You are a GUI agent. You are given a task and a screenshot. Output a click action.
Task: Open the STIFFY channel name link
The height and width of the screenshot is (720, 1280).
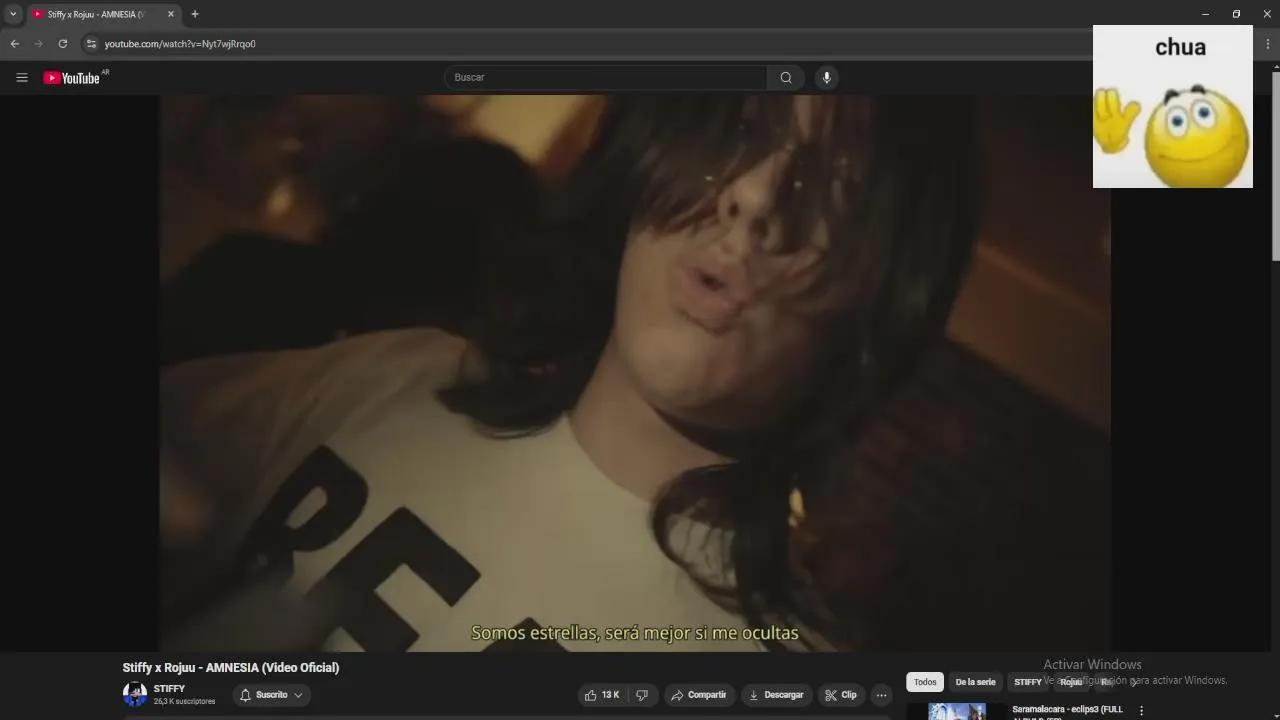(x=169, y=689)
